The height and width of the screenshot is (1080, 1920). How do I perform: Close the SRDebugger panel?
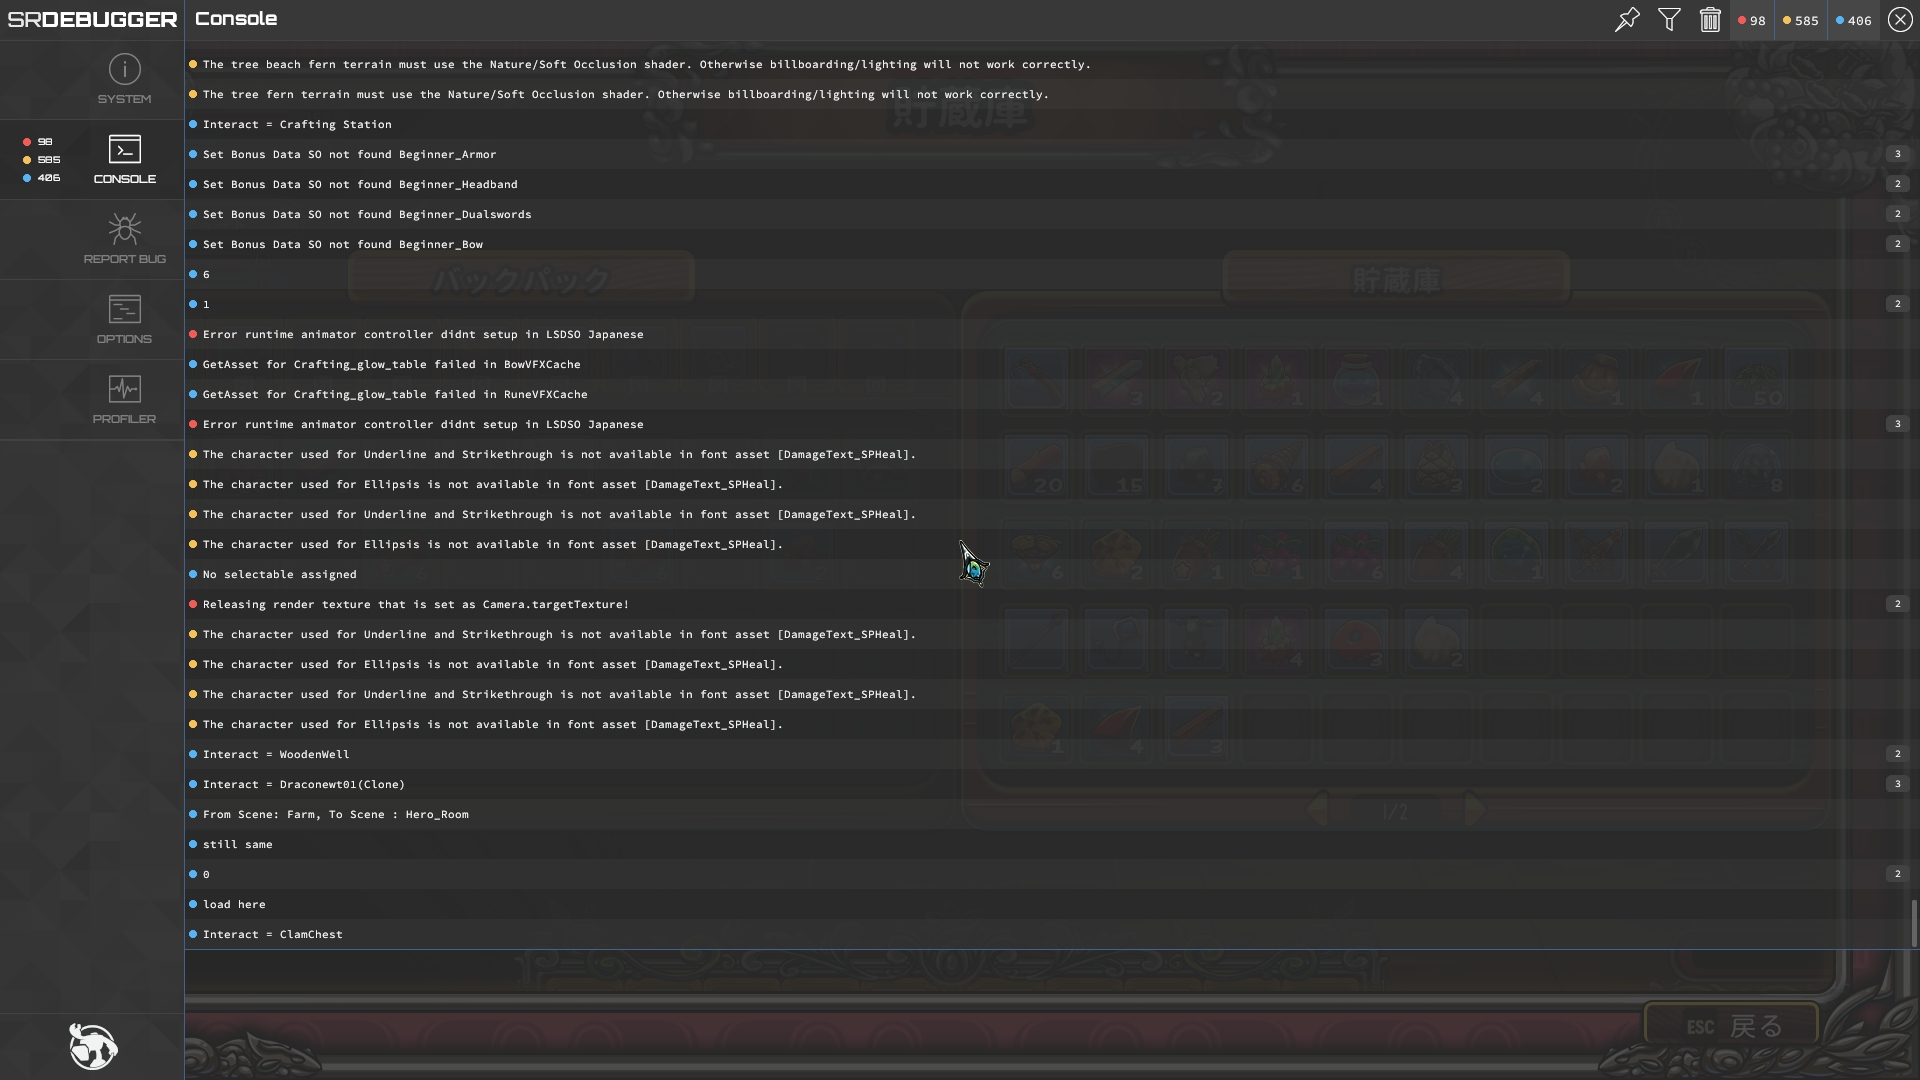click(x=1900, y=19)
